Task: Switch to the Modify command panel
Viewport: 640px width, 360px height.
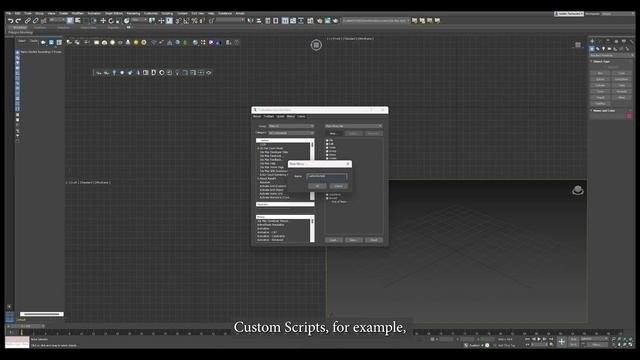Action: (x=600, y=41)
